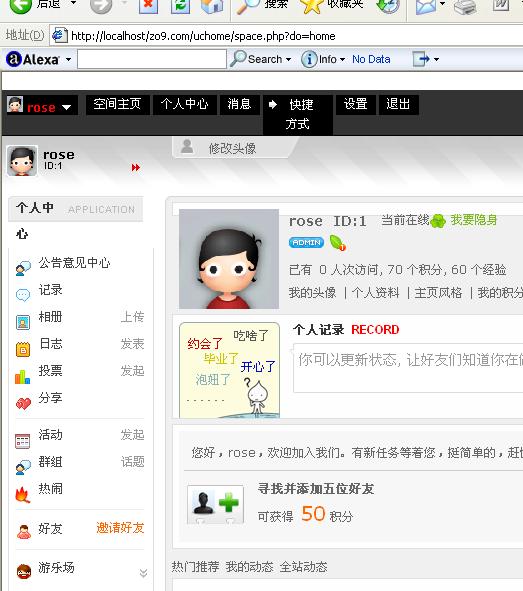Click the status update text field
523x591 pixels.
point(408,368)
